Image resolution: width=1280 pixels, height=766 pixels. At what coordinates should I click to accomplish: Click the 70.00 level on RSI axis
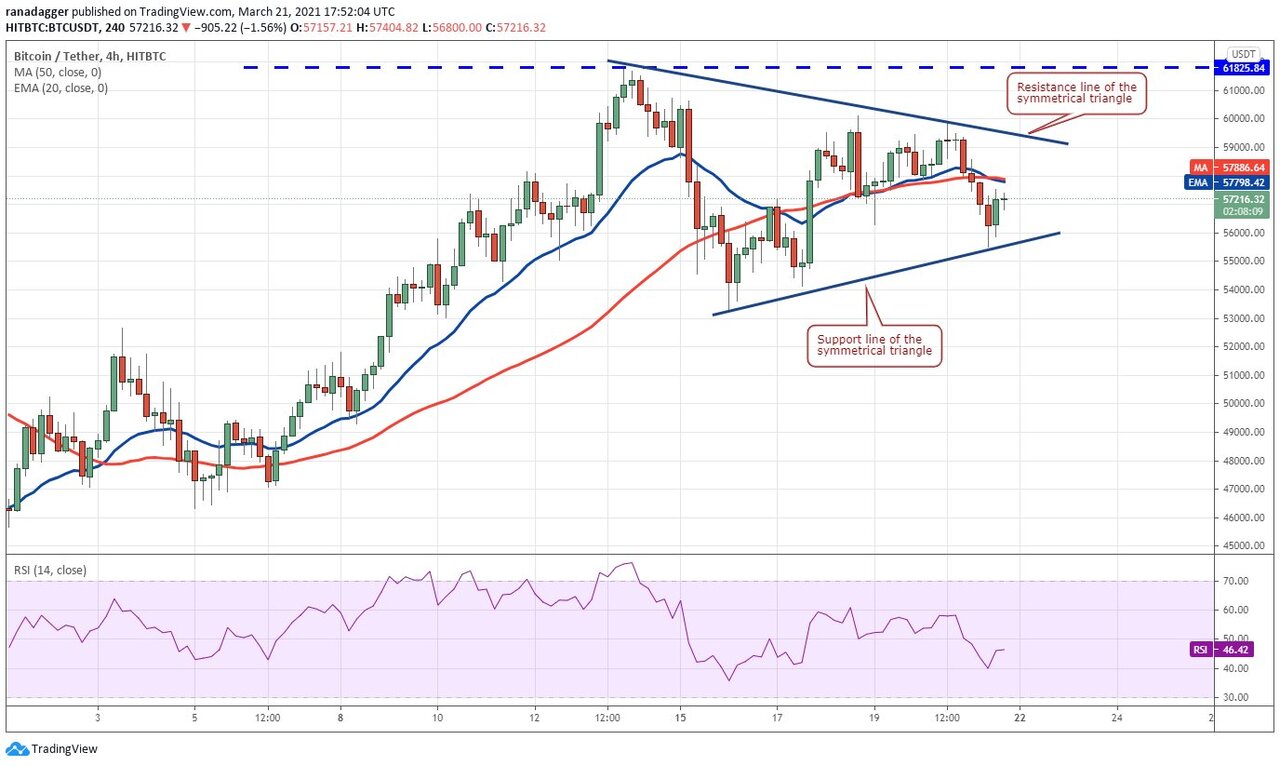point(1237,581)
